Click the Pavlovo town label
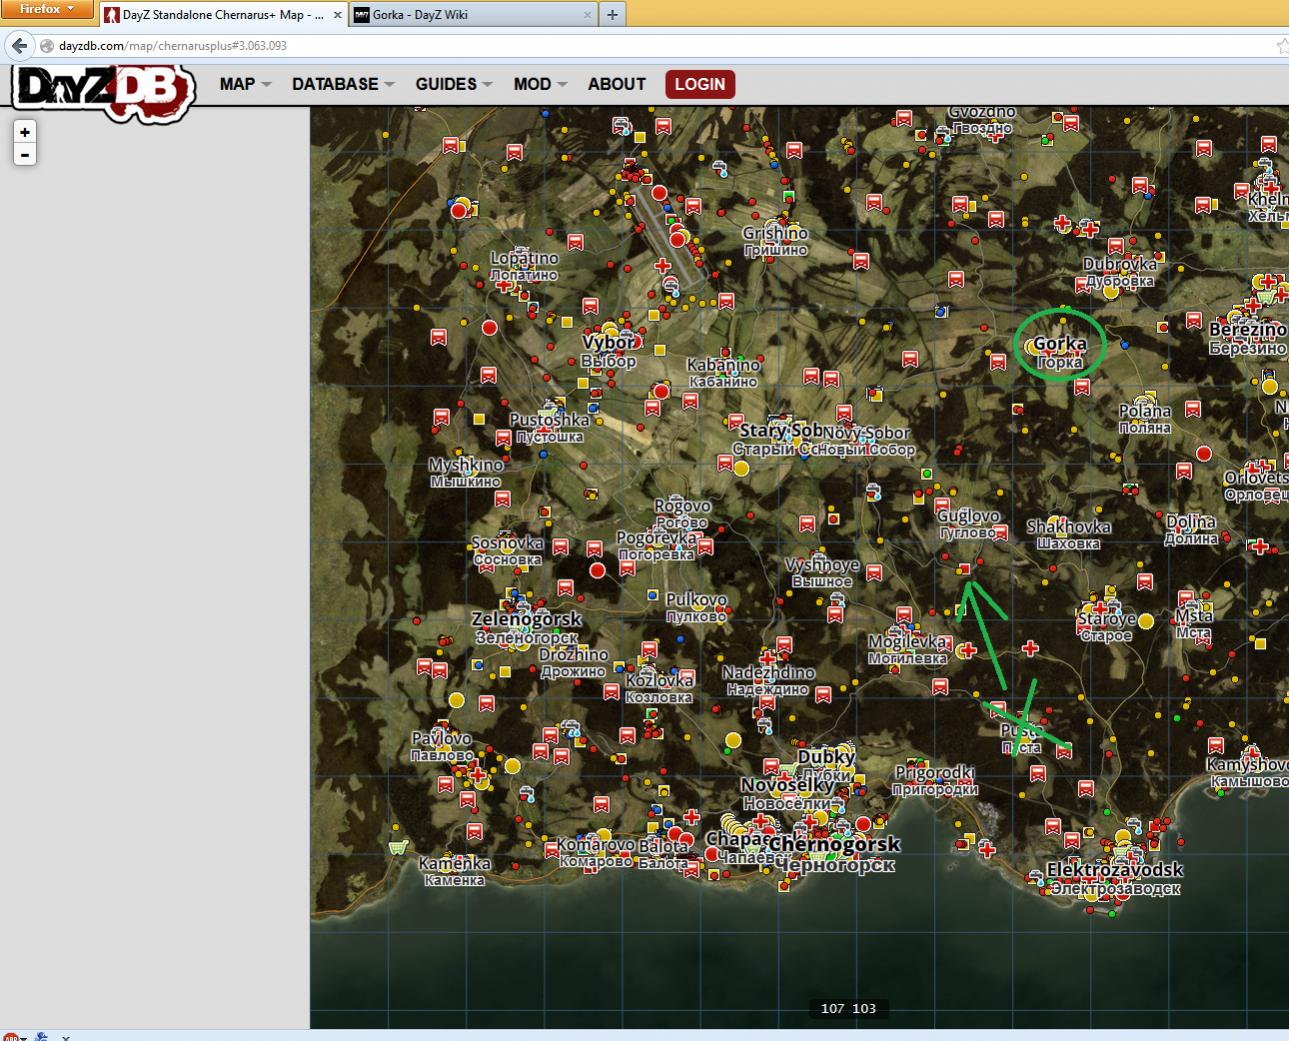Viewport: 1289px width, 1041px height. click(x=441, y=746)
